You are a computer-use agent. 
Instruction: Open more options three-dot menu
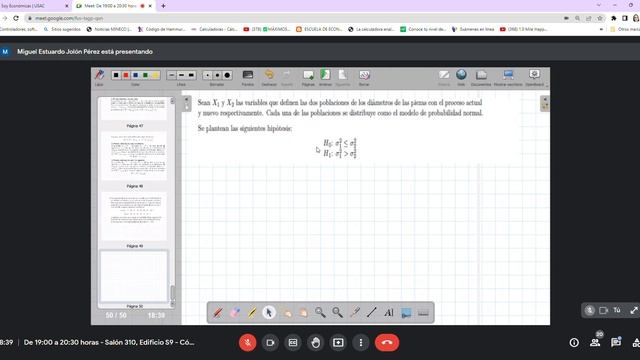click(361, 342)
